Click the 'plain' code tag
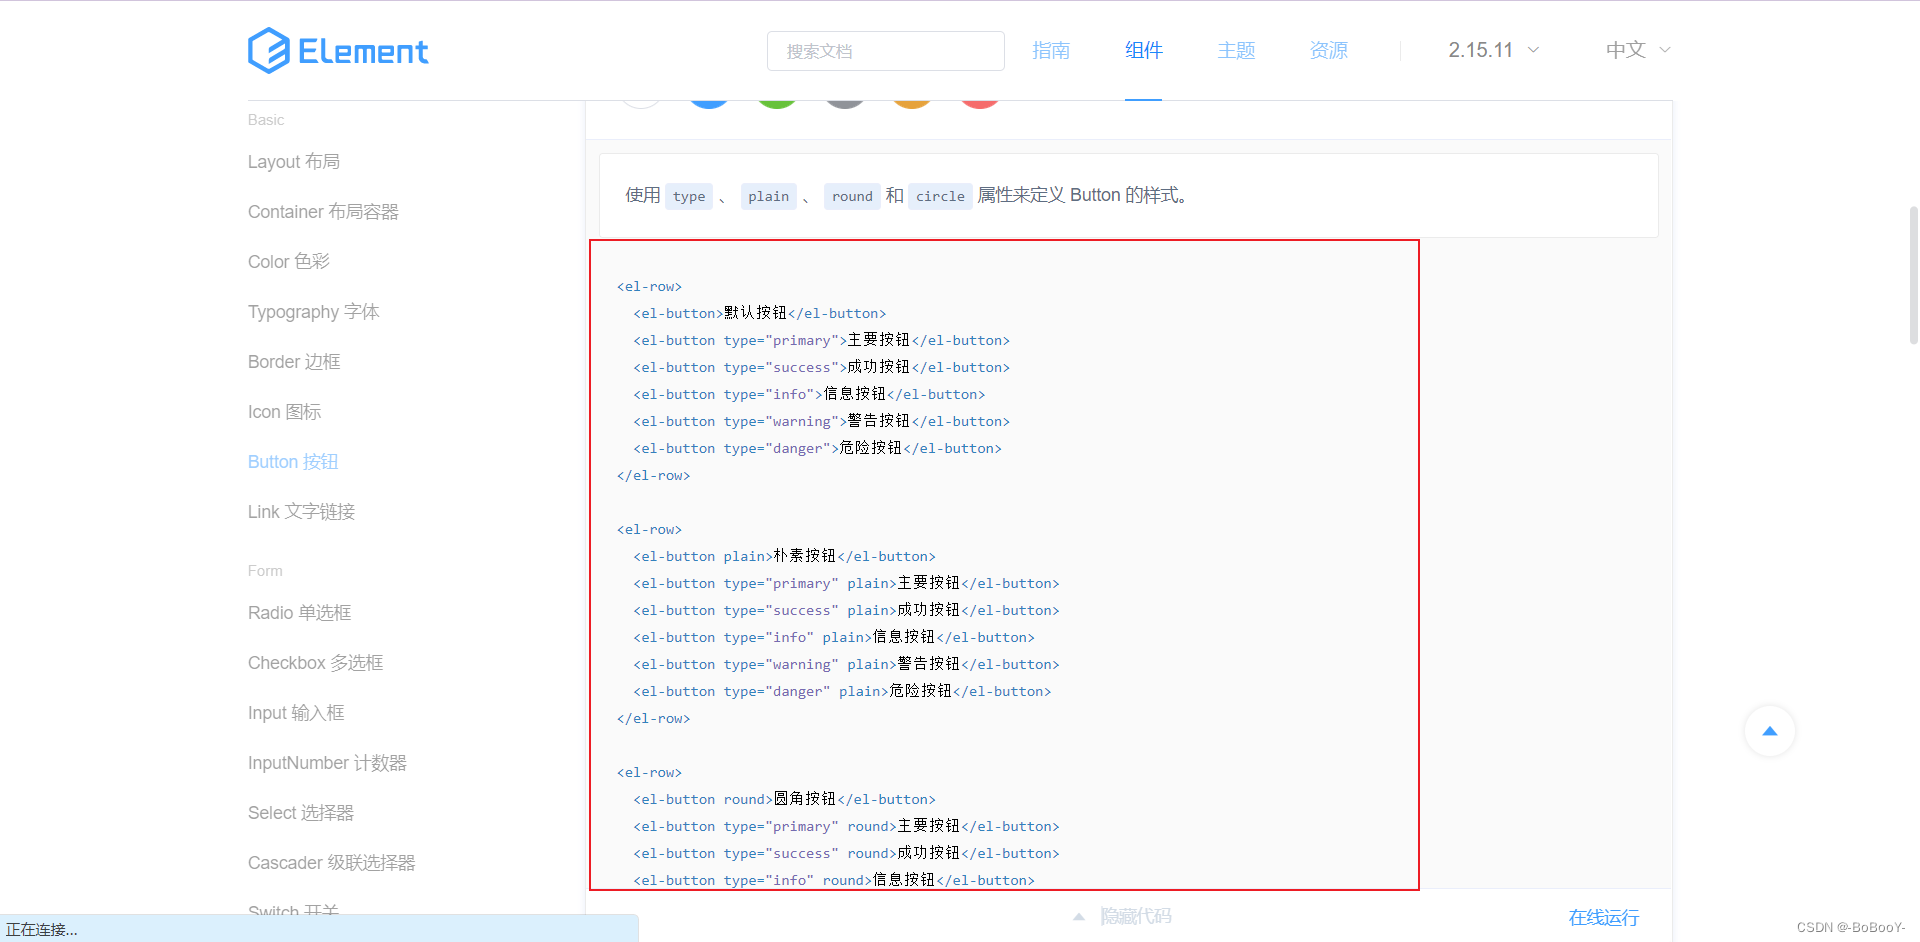 pyautogui.click(x=768, y=196)
